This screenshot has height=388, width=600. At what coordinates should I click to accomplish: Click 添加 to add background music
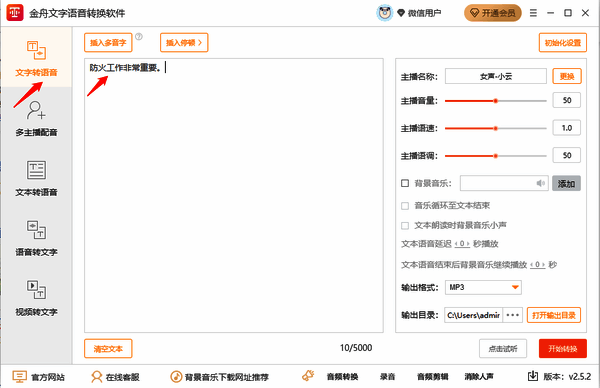click(566, 183)
